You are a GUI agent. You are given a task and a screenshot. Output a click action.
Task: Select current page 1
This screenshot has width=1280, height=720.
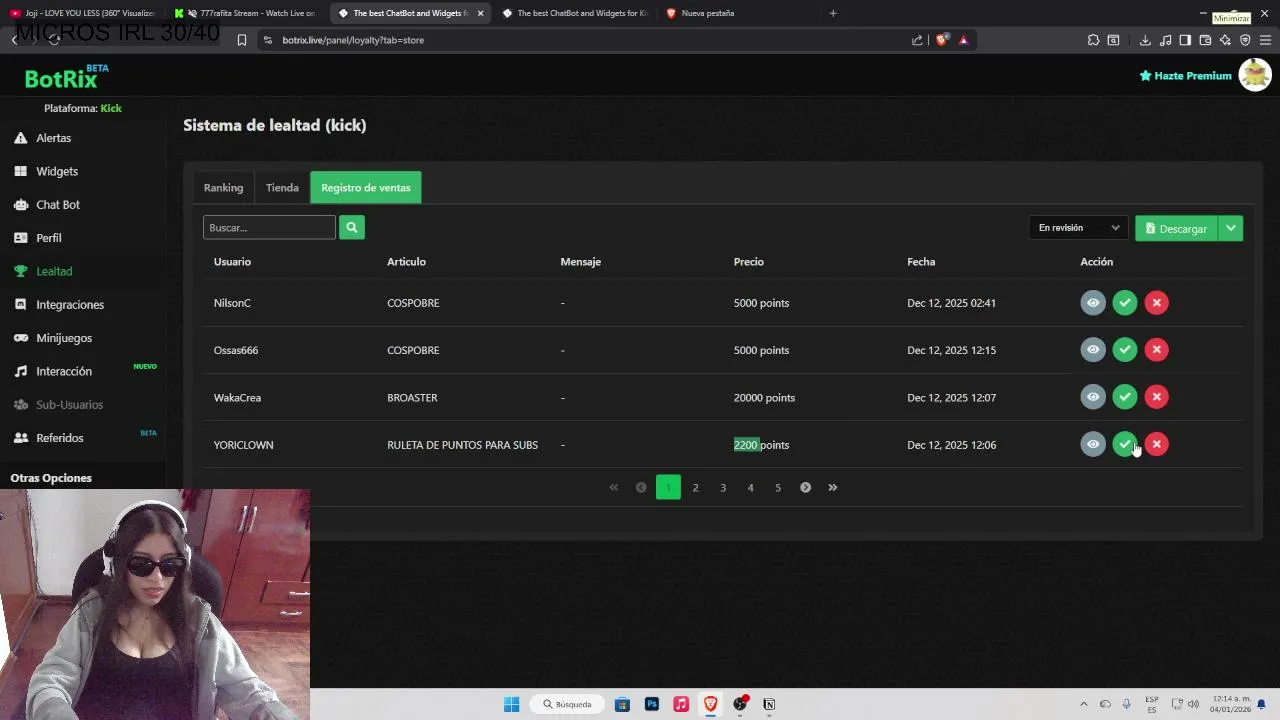tap(668, 487)
